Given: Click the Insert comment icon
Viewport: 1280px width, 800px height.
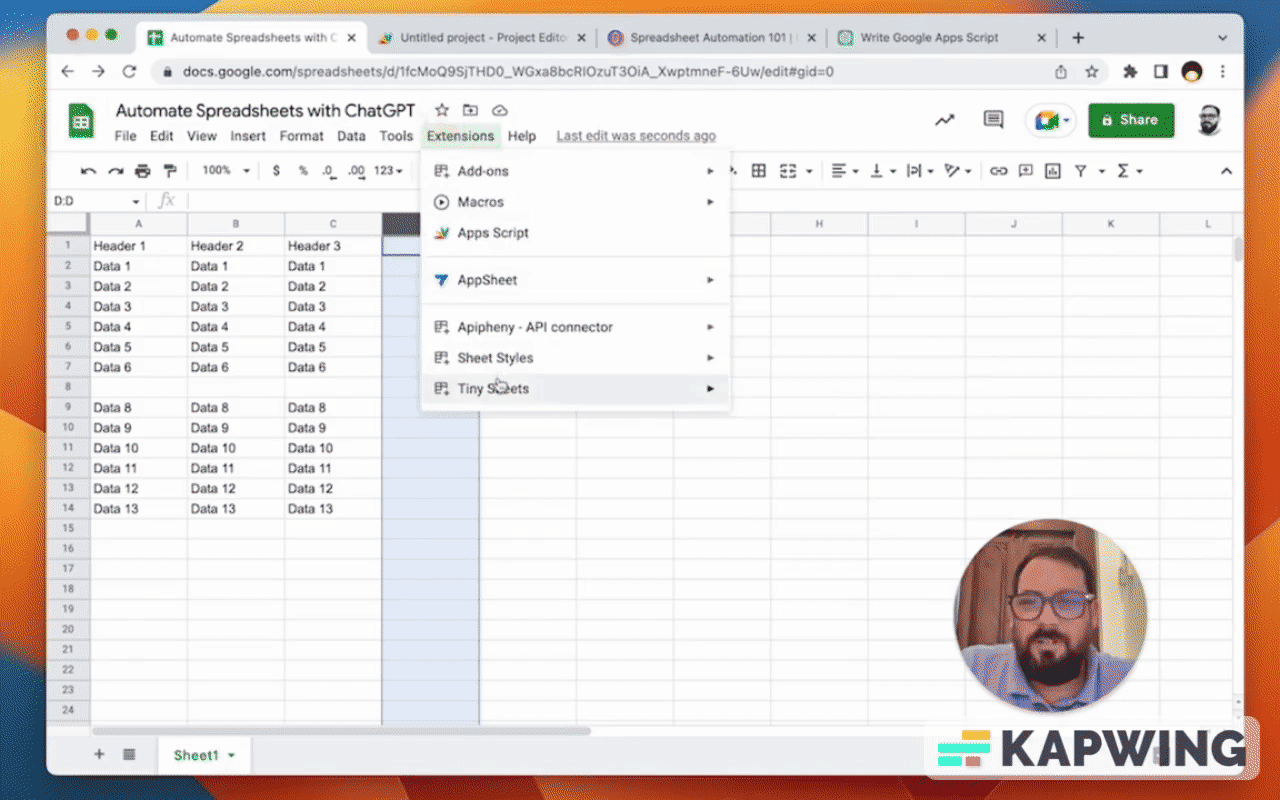Looking at the screenshot, I should coord(1026,171).
